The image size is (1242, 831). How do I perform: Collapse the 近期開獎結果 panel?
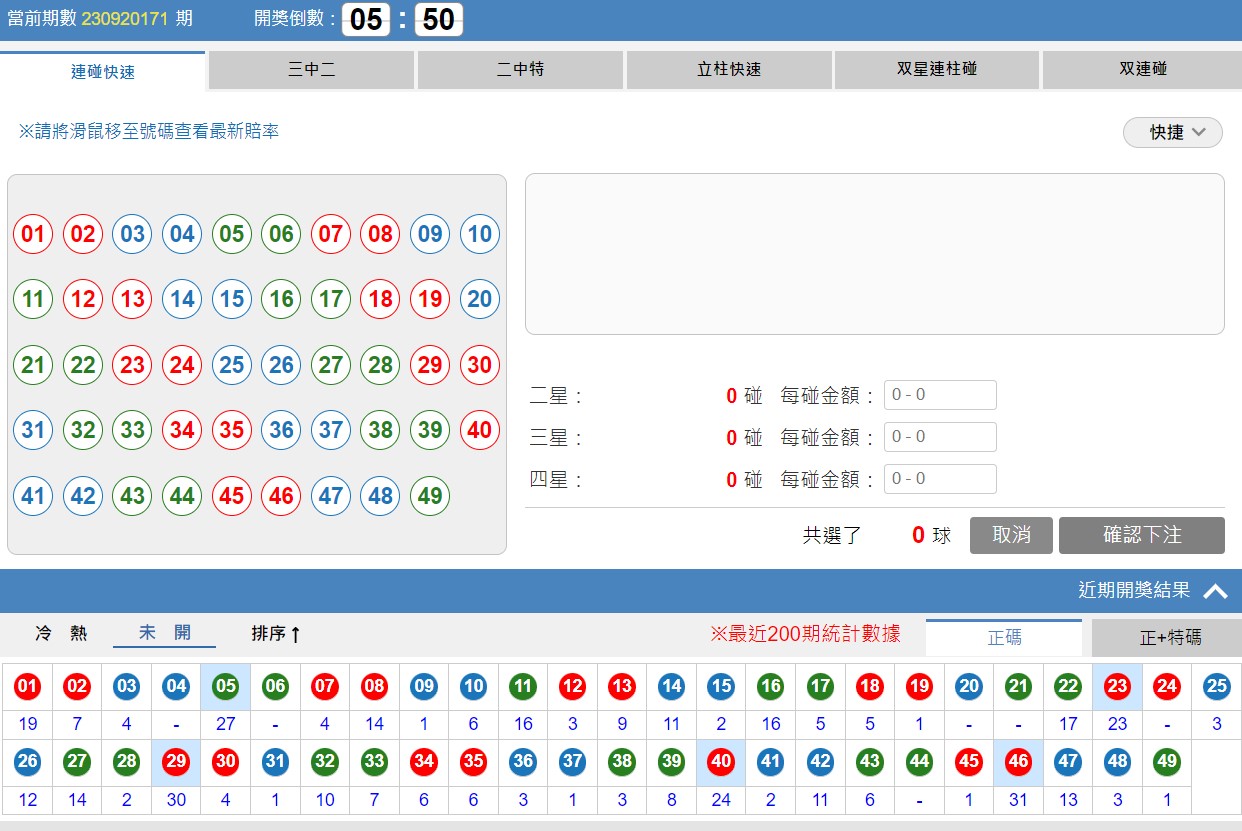(x=1215, y=591)
